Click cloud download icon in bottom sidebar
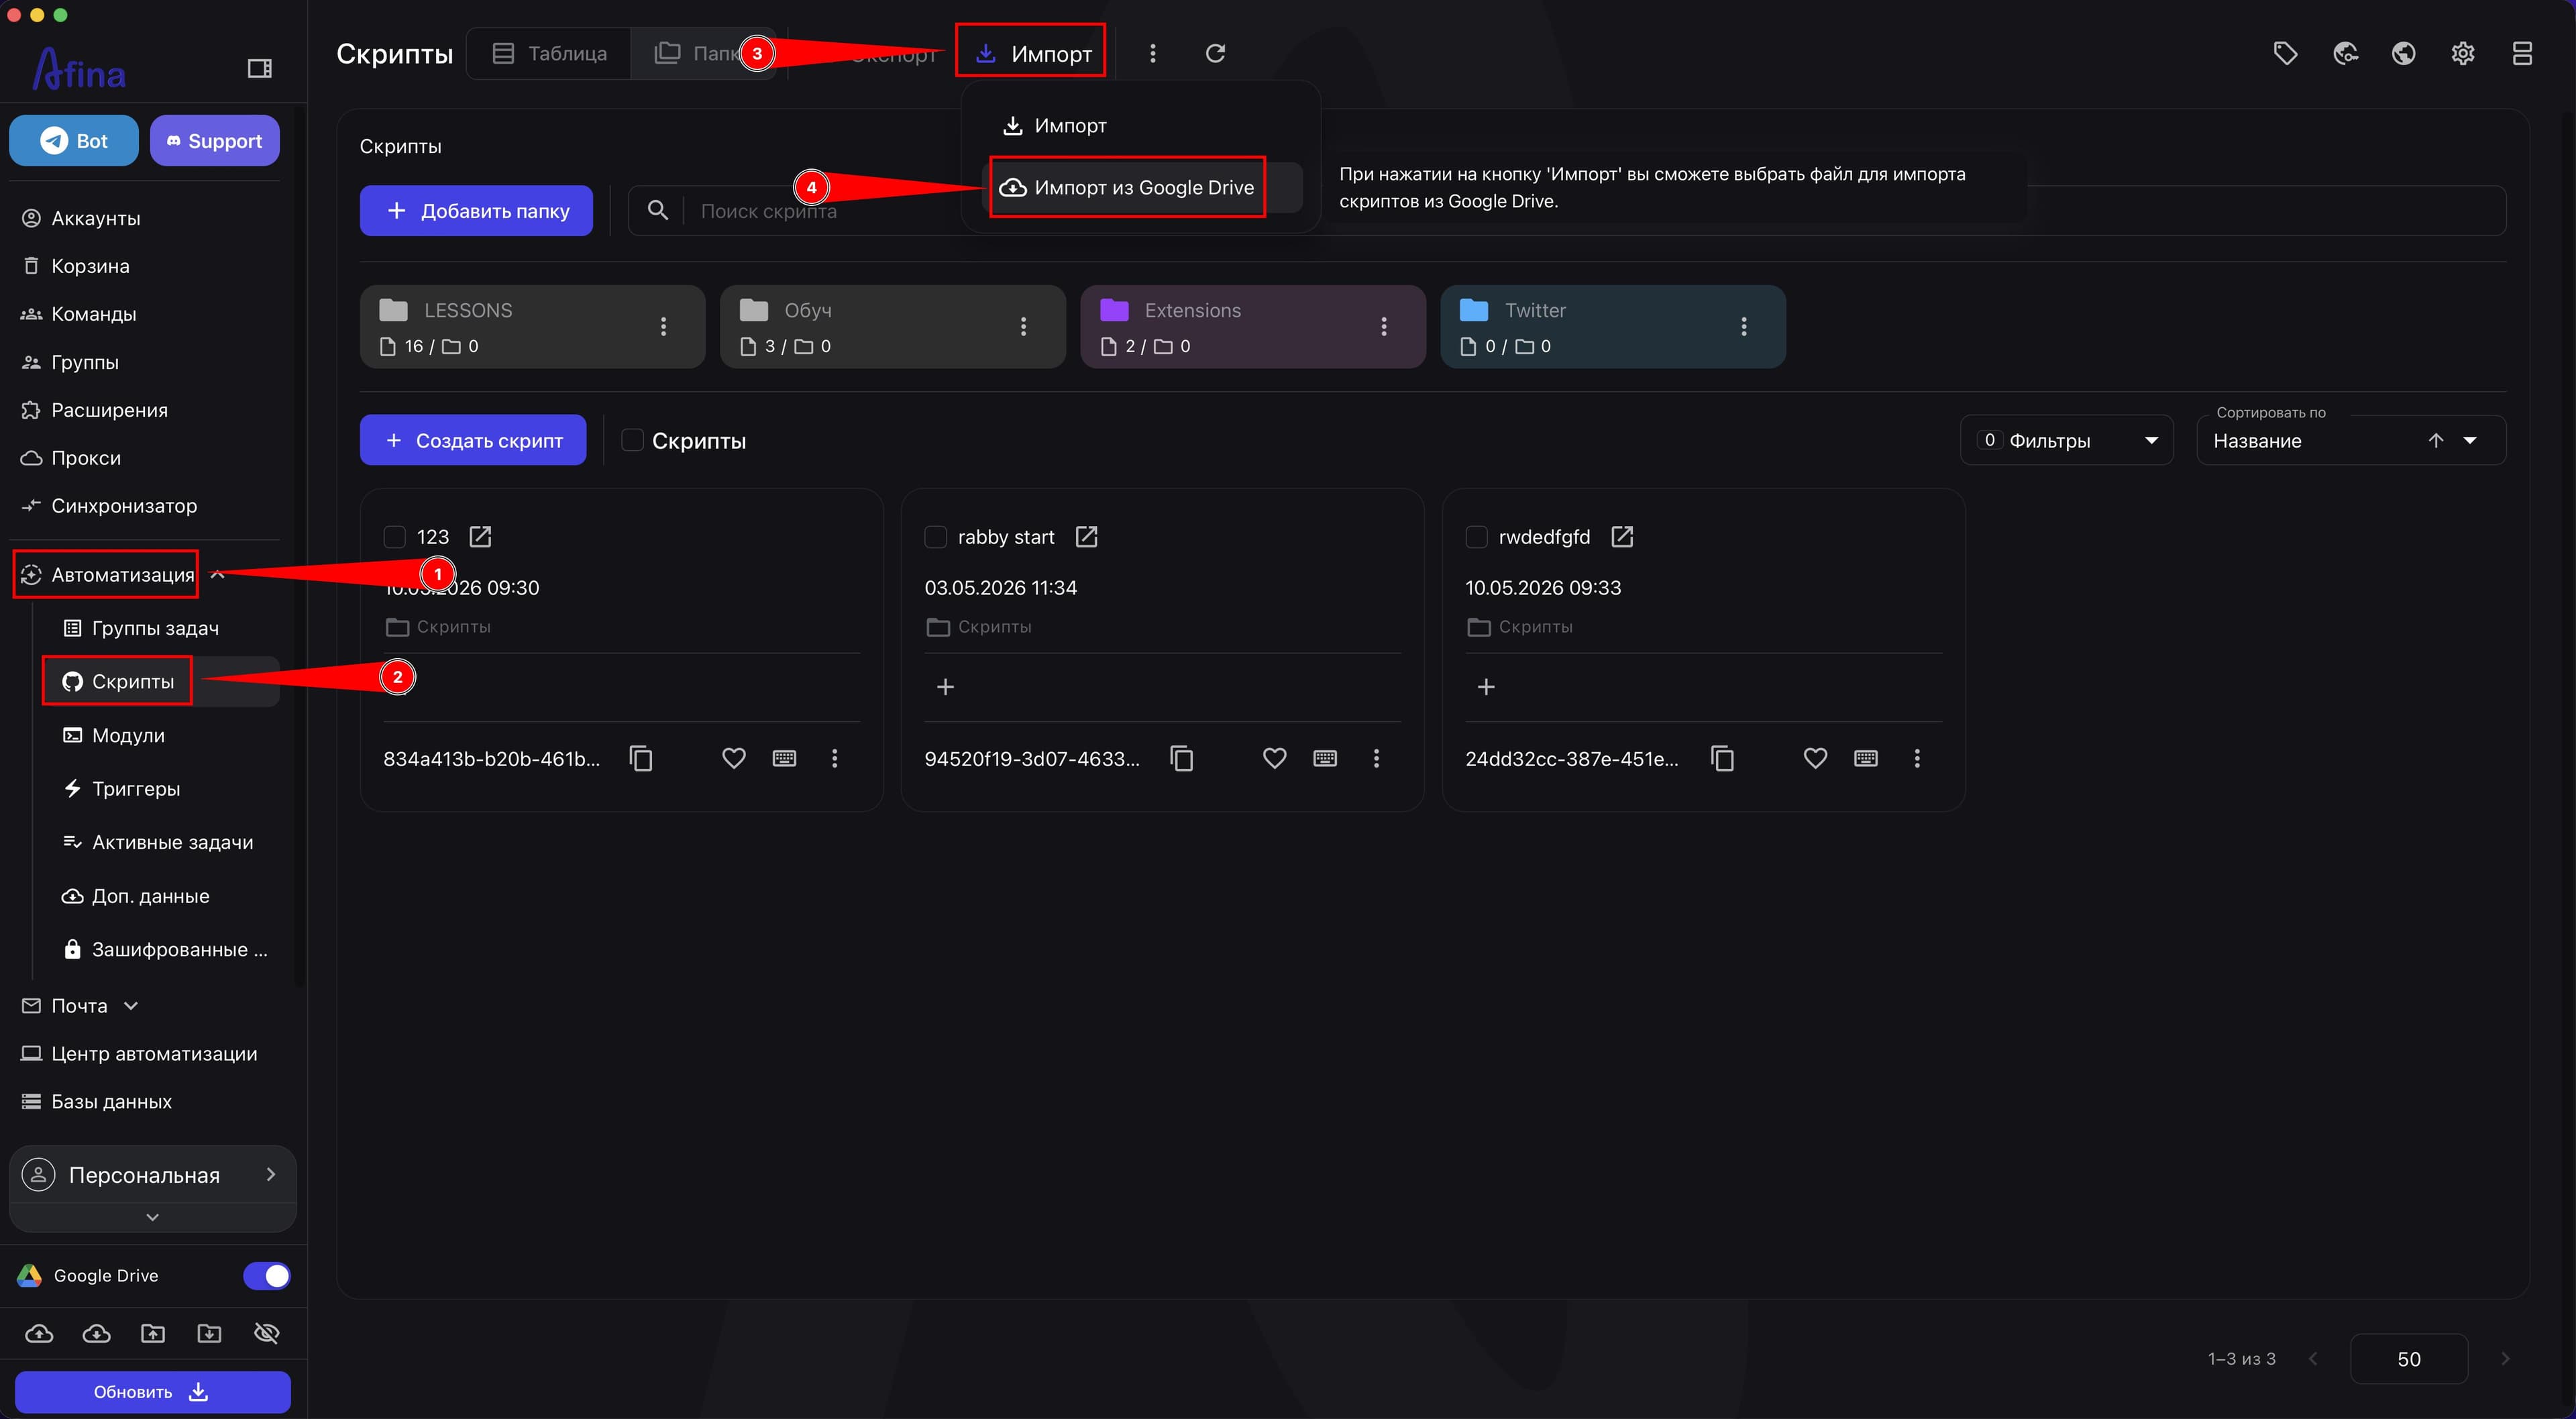This screenshot has height=1419, width=2576. click(96, 1333)
